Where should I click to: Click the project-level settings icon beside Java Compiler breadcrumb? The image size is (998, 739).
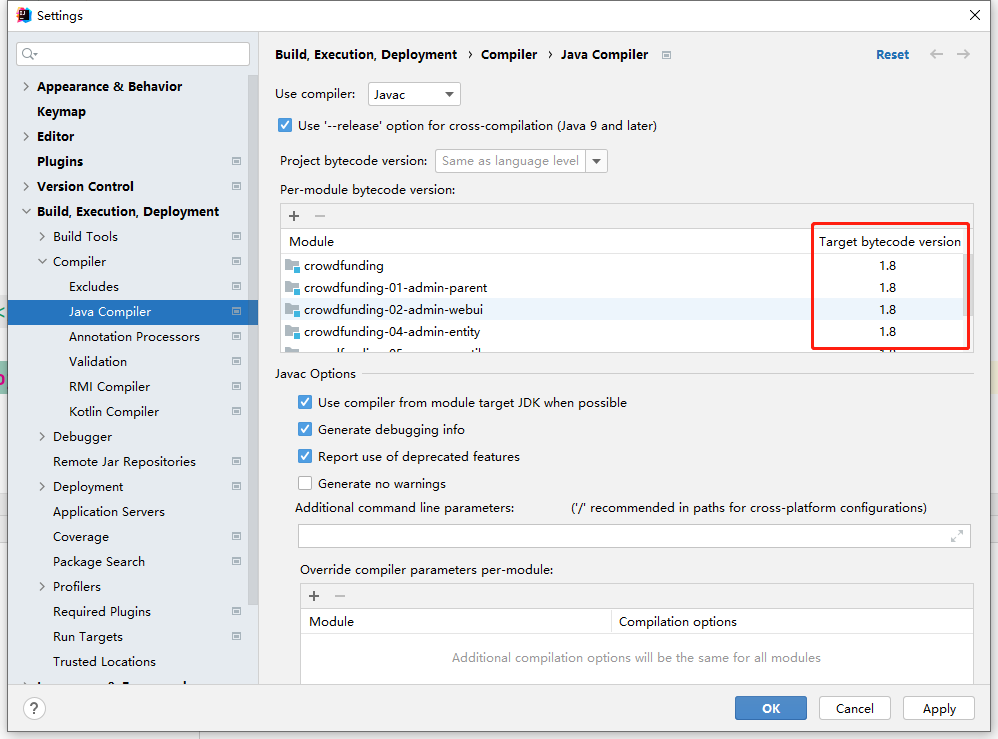point(667,55)
